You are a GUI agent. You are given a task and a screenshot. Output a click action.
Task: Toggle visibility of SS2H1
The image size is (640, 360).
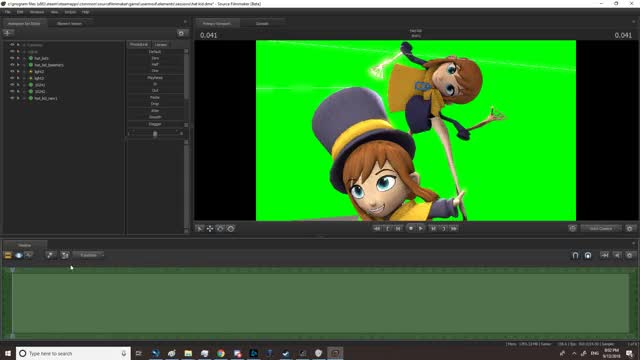point(12,84)
